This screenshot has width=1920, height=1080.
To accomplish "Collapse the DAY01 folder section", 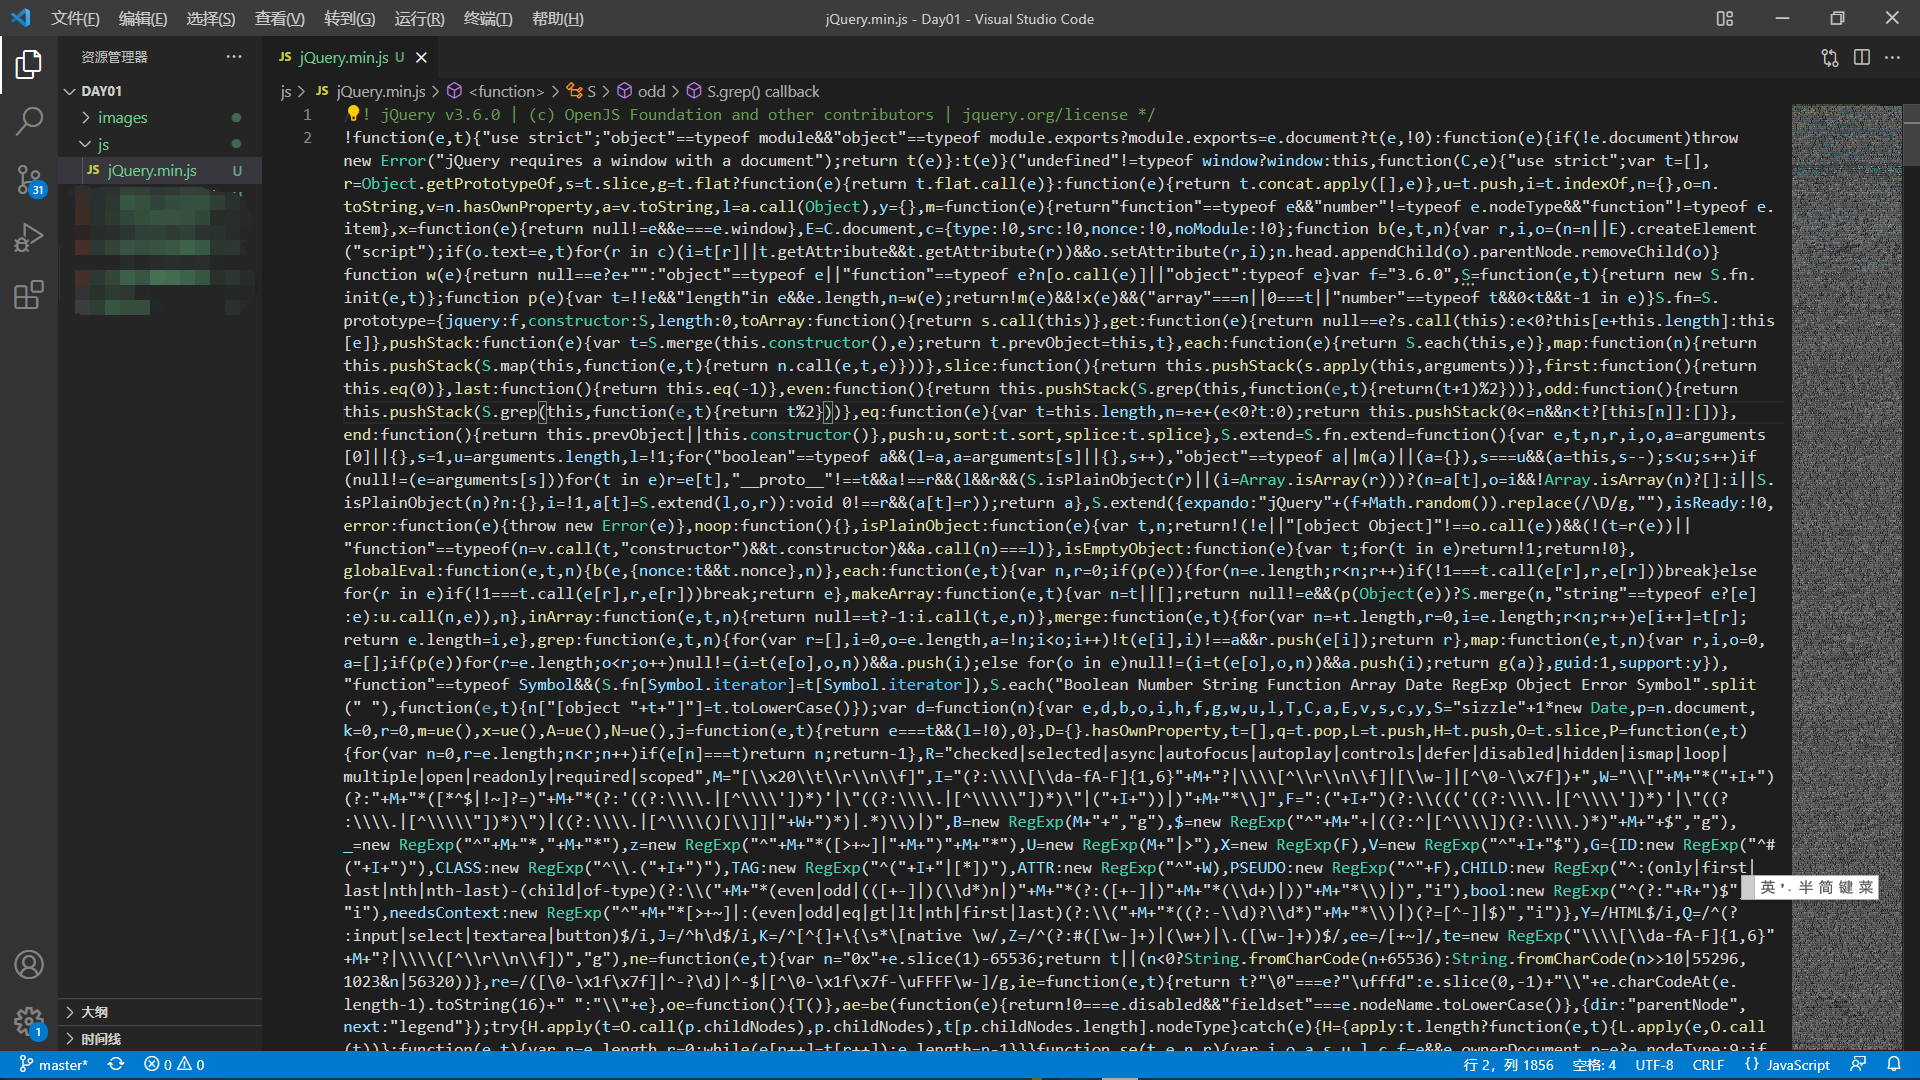I will tap(160, 91).
